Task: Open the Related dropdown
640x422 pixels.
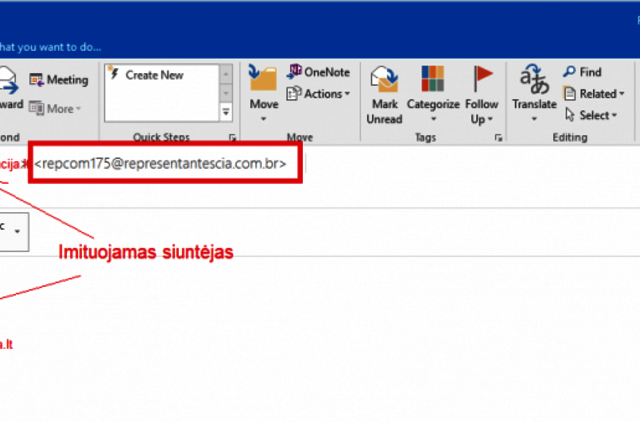Action: pyautogui.click(x=594, y=94)
